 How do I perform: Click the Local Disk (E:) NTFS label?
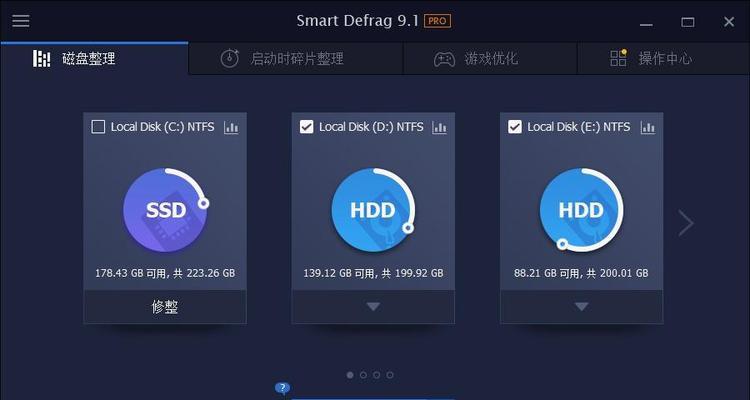pos(579,127)
